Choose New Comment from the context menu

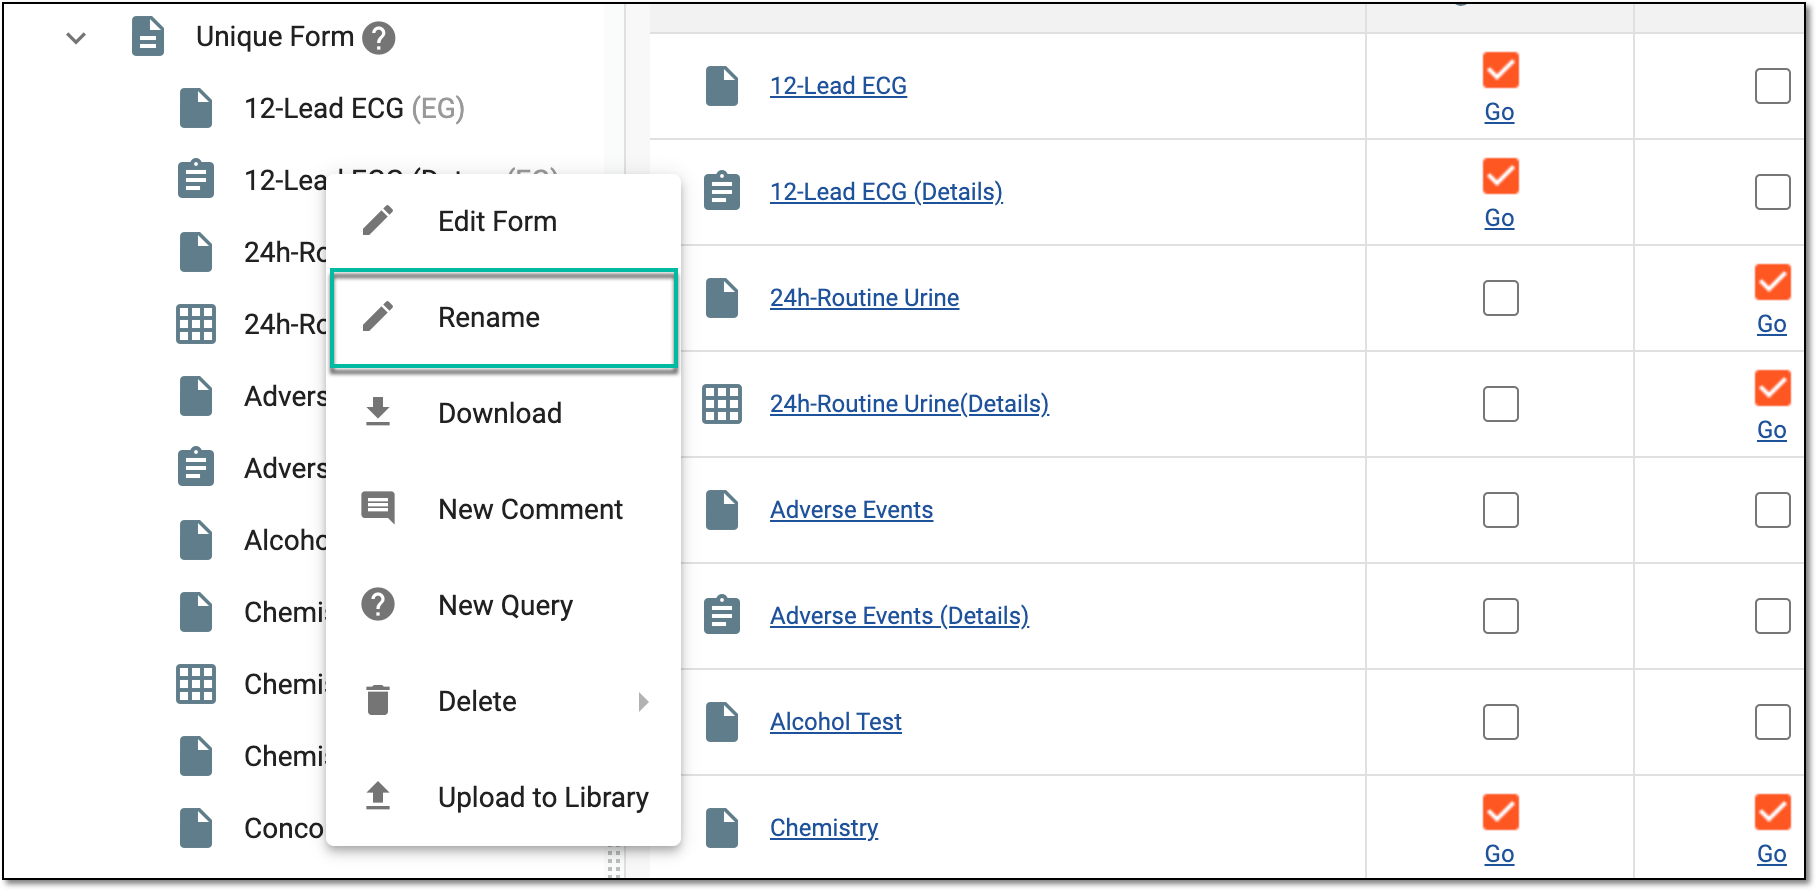tap(504, 509)
